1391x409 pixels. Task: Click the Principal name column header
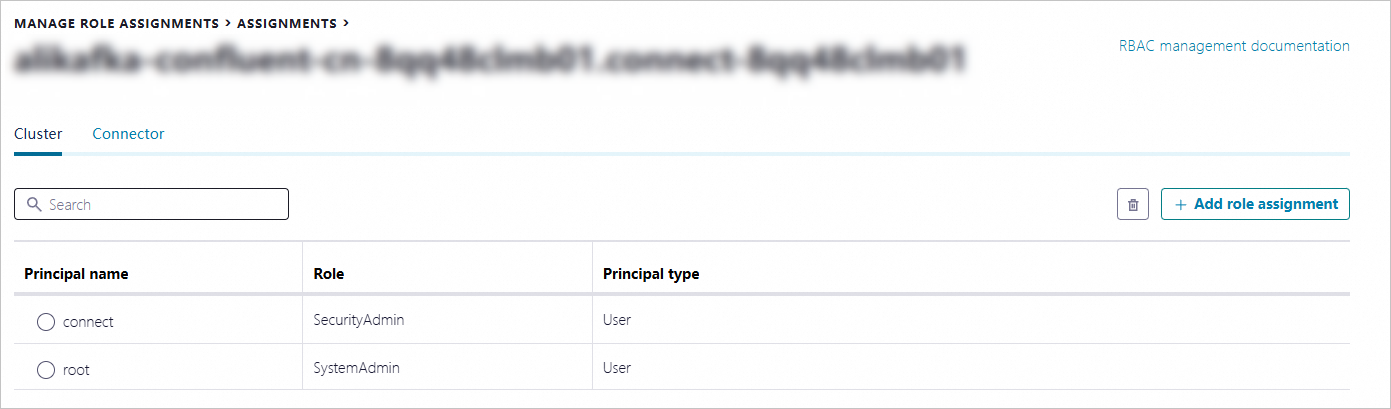(76, 274)
